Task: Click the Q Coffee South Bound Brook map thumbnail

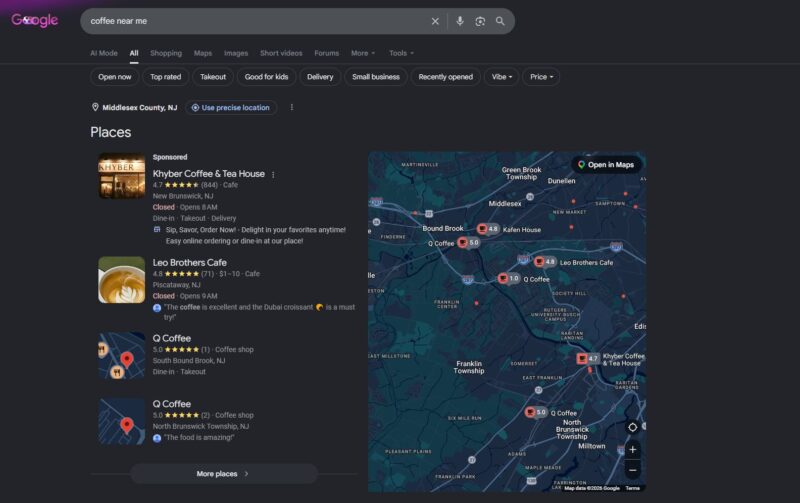Action: pos(121,356)
